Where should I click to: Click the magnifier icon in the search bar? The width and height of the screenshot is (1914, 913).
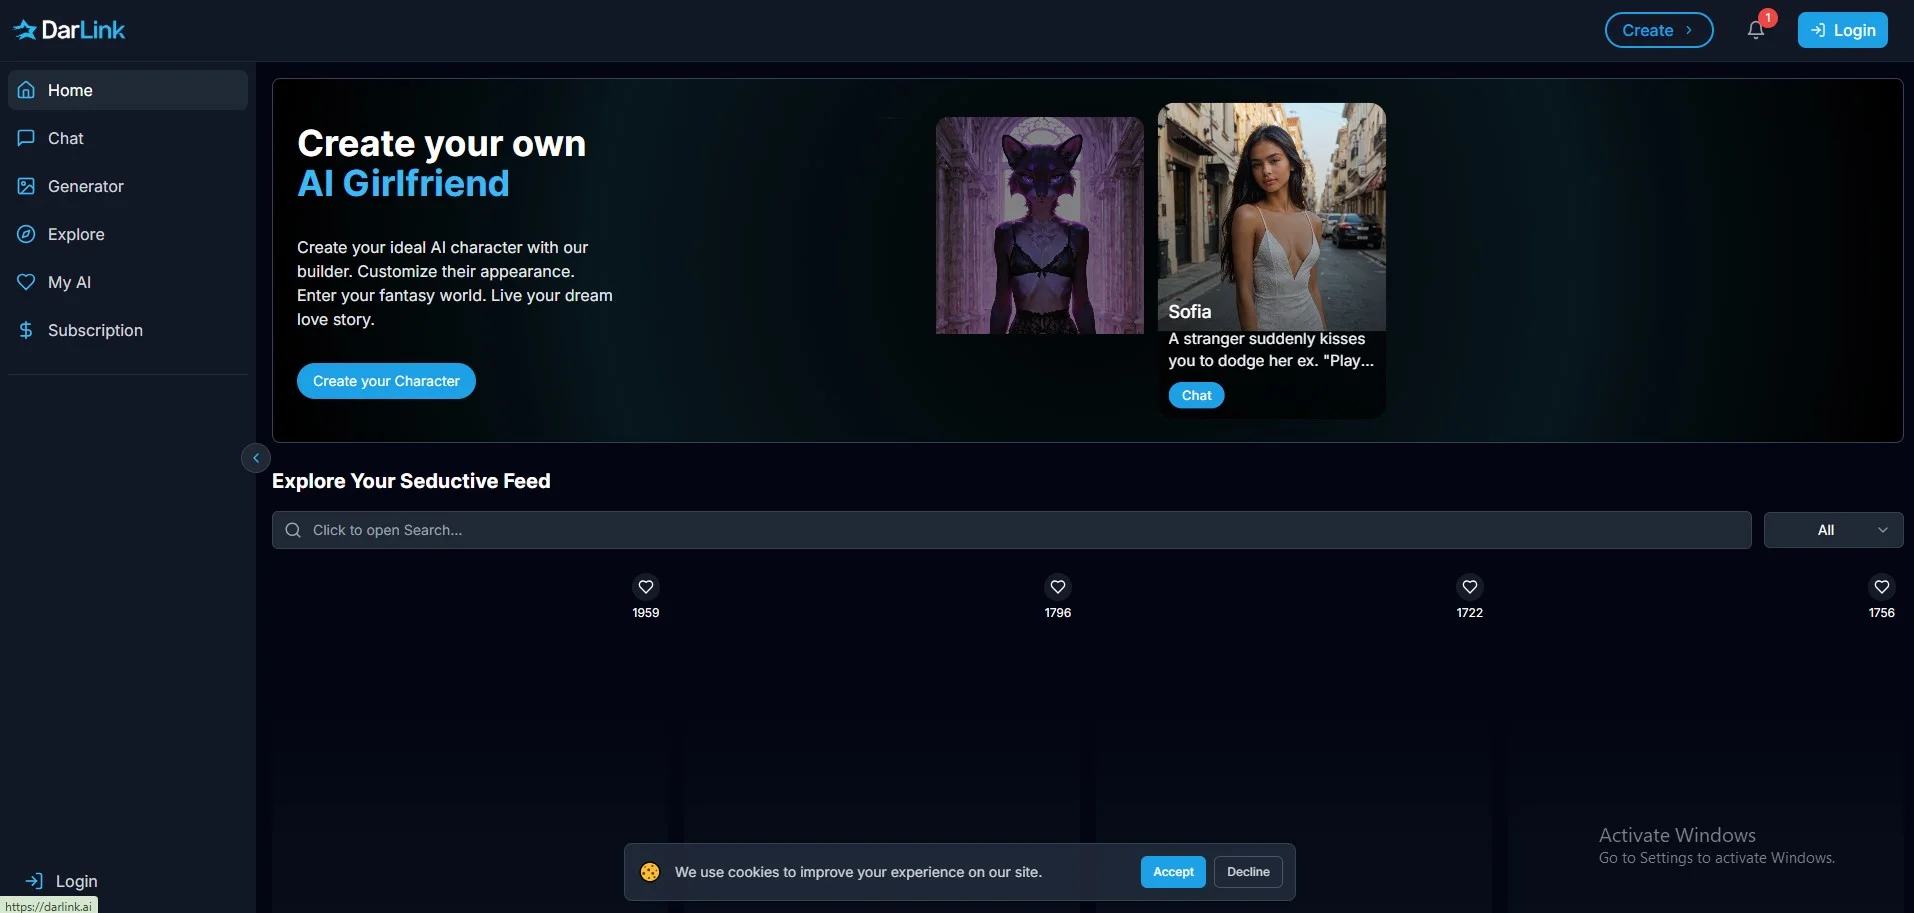pyautogui.click(x=291, y=530)
